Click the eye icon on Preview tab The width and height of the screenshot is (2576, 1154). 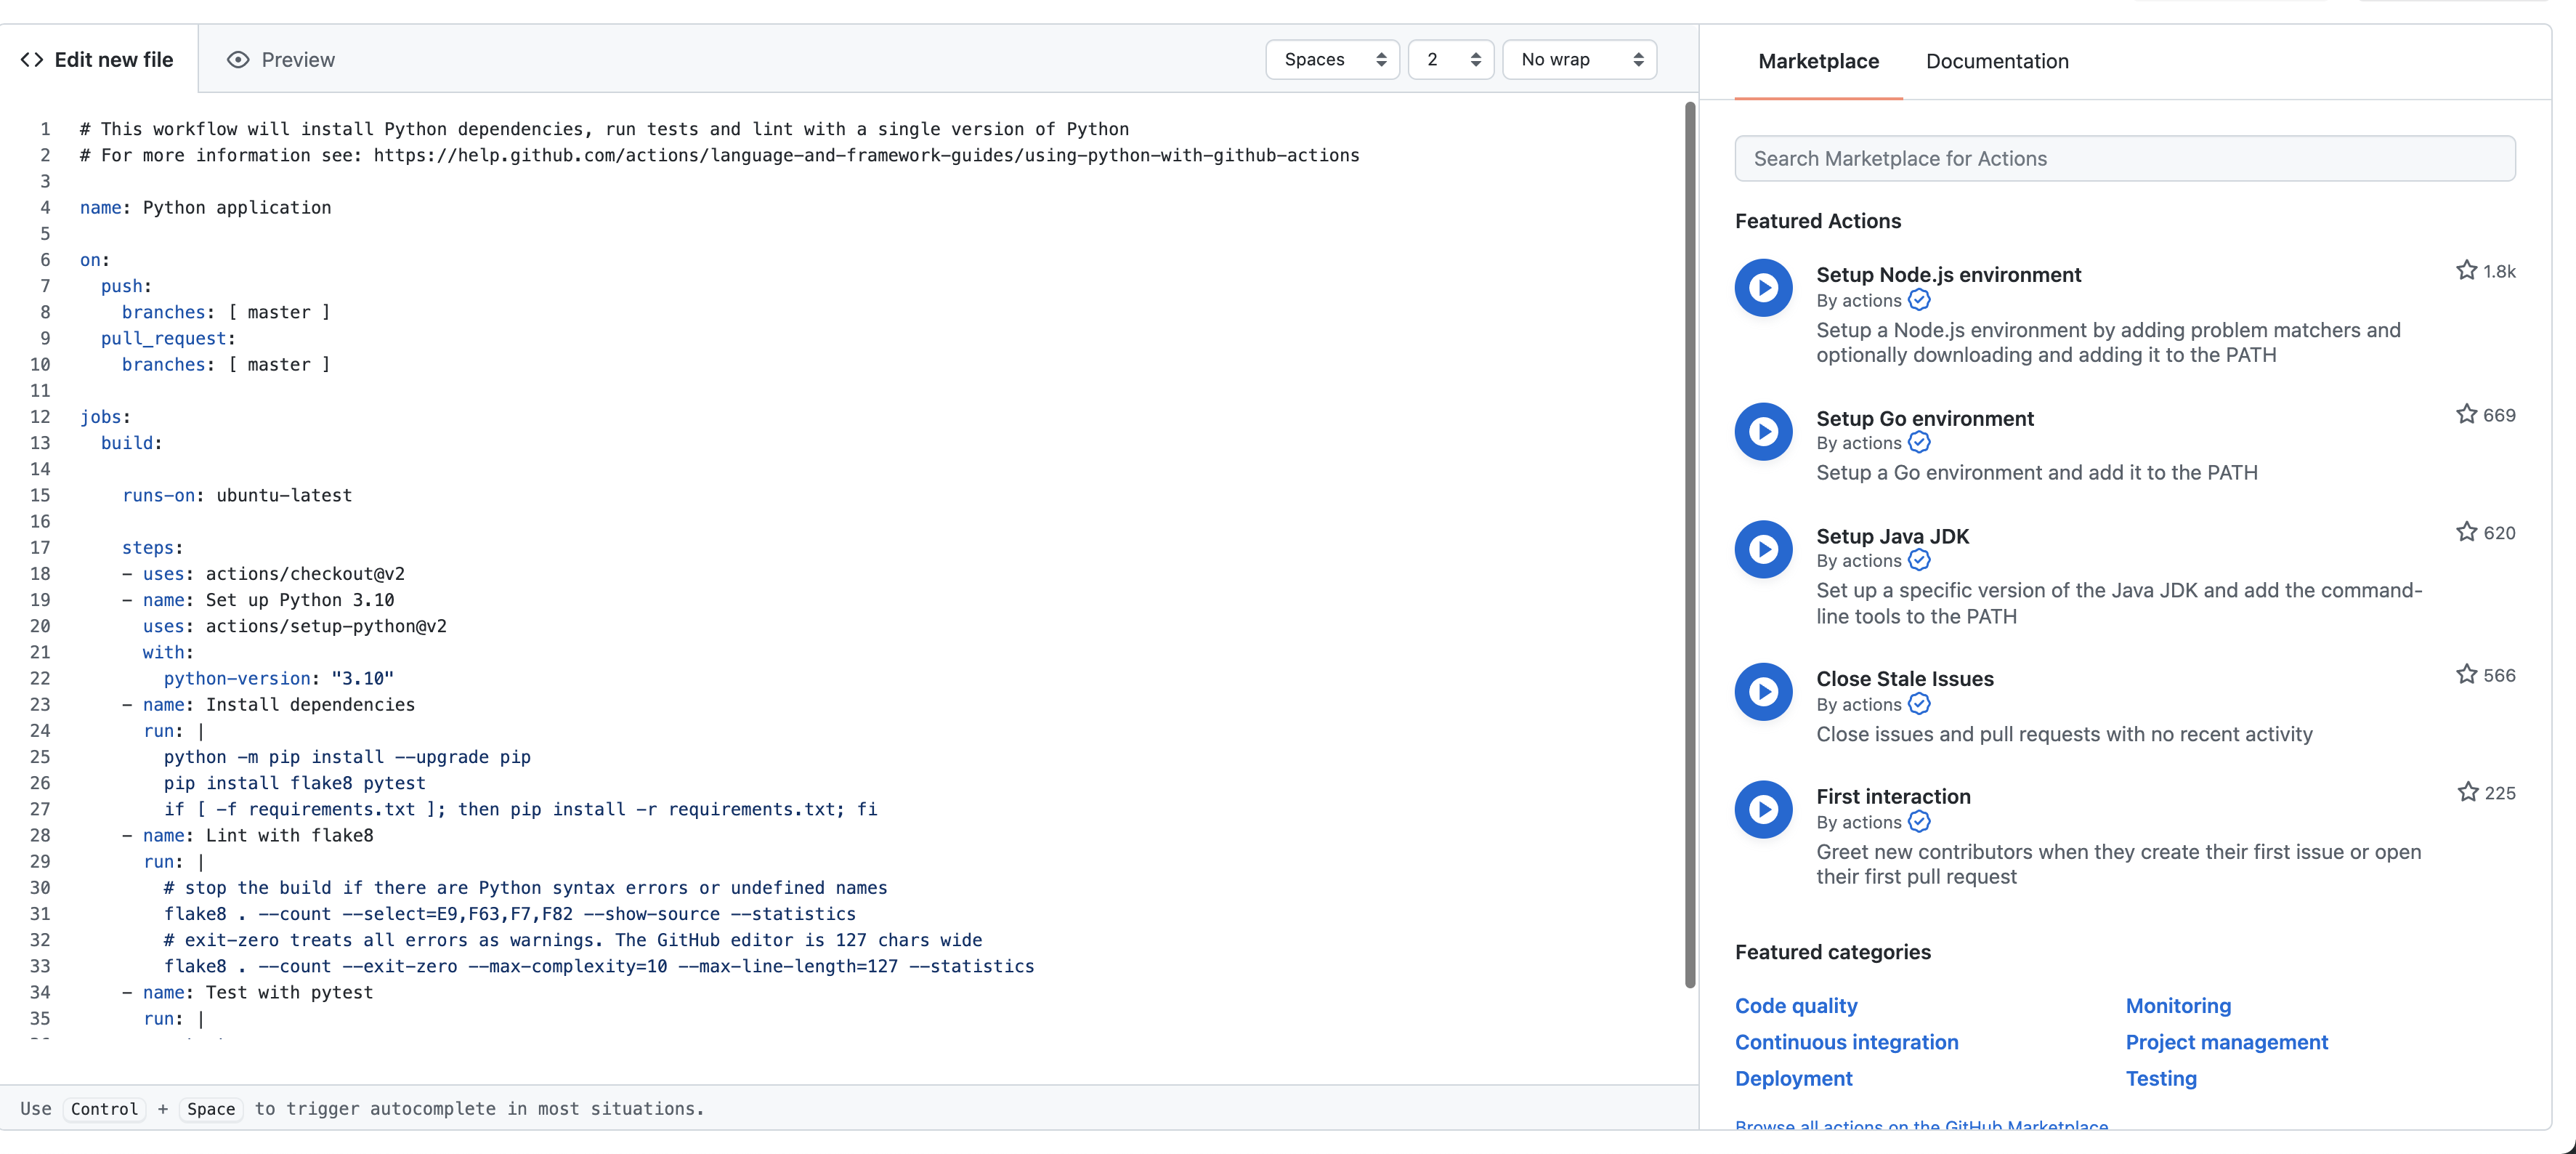click(238, 60)
